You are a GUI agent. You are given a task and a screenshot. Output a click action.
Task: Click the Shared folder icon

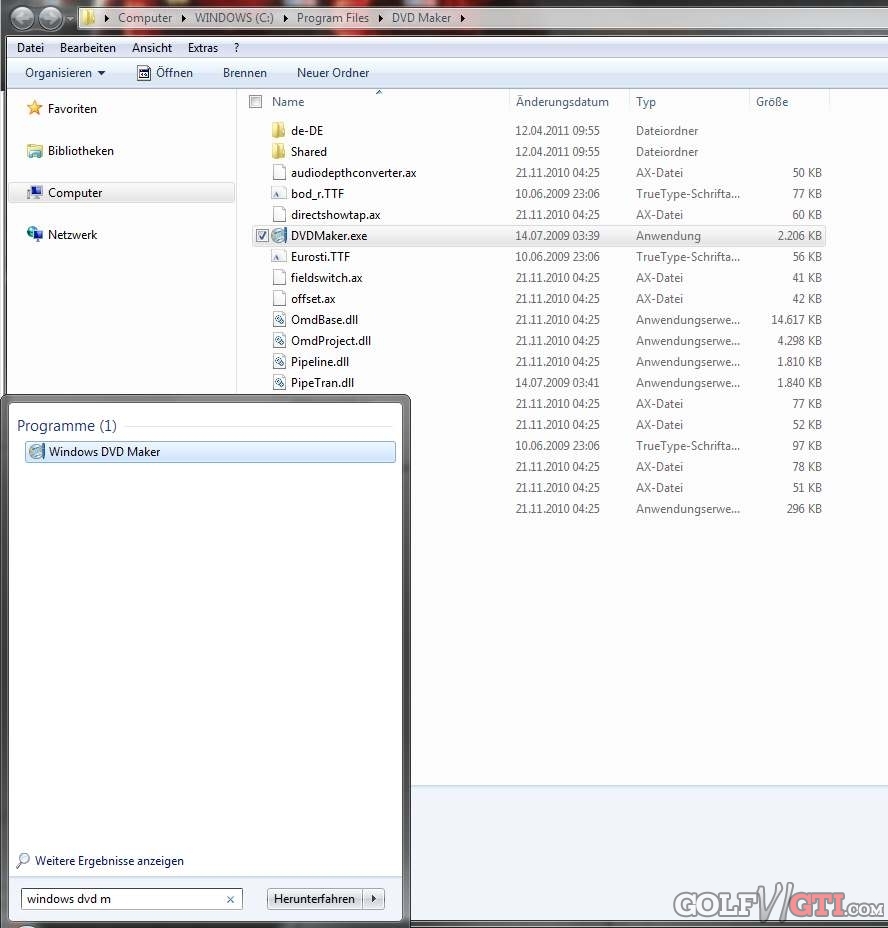click(x=279, y=152)
